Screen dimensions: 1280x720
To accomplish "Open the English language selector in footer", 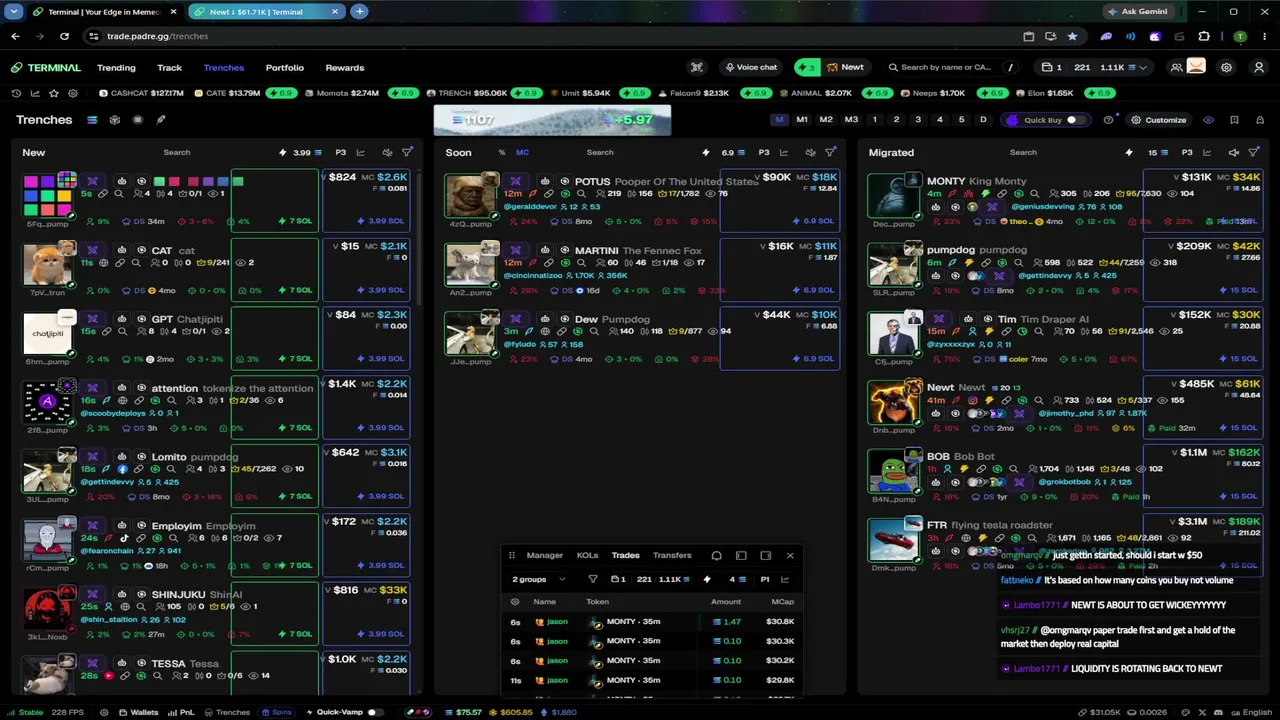I will click(x=1250, y=712).
